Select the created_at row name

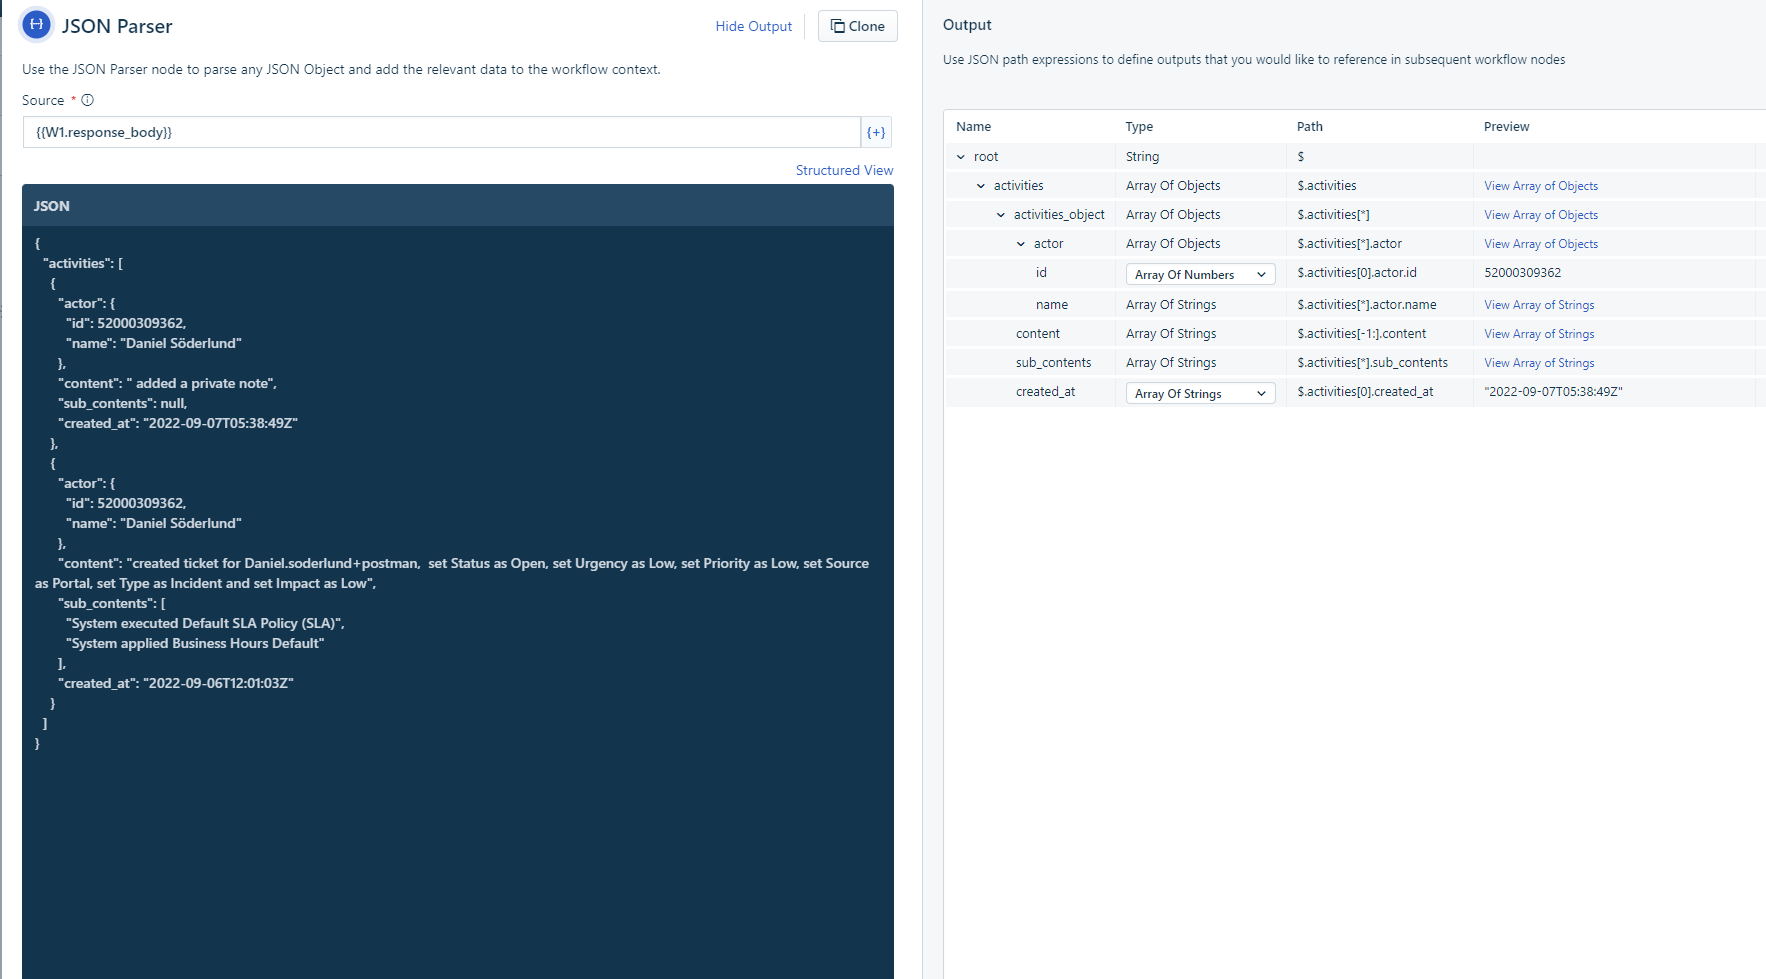click(1045, 391)
